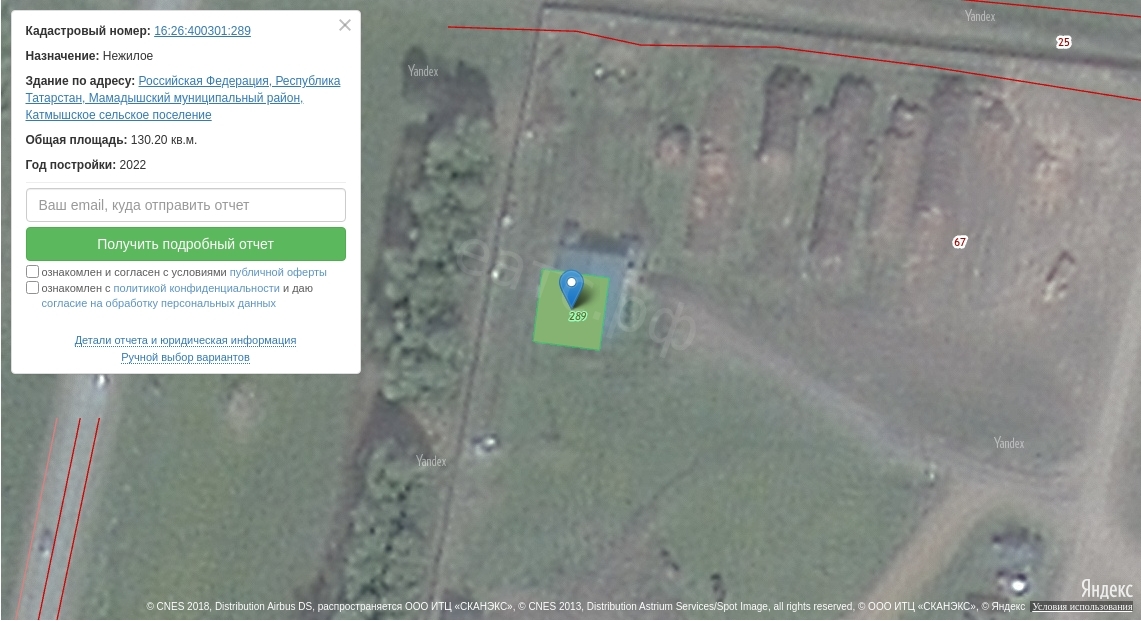Open Условия использования link
The image size is (1141, 621).
click(1082, 606)
